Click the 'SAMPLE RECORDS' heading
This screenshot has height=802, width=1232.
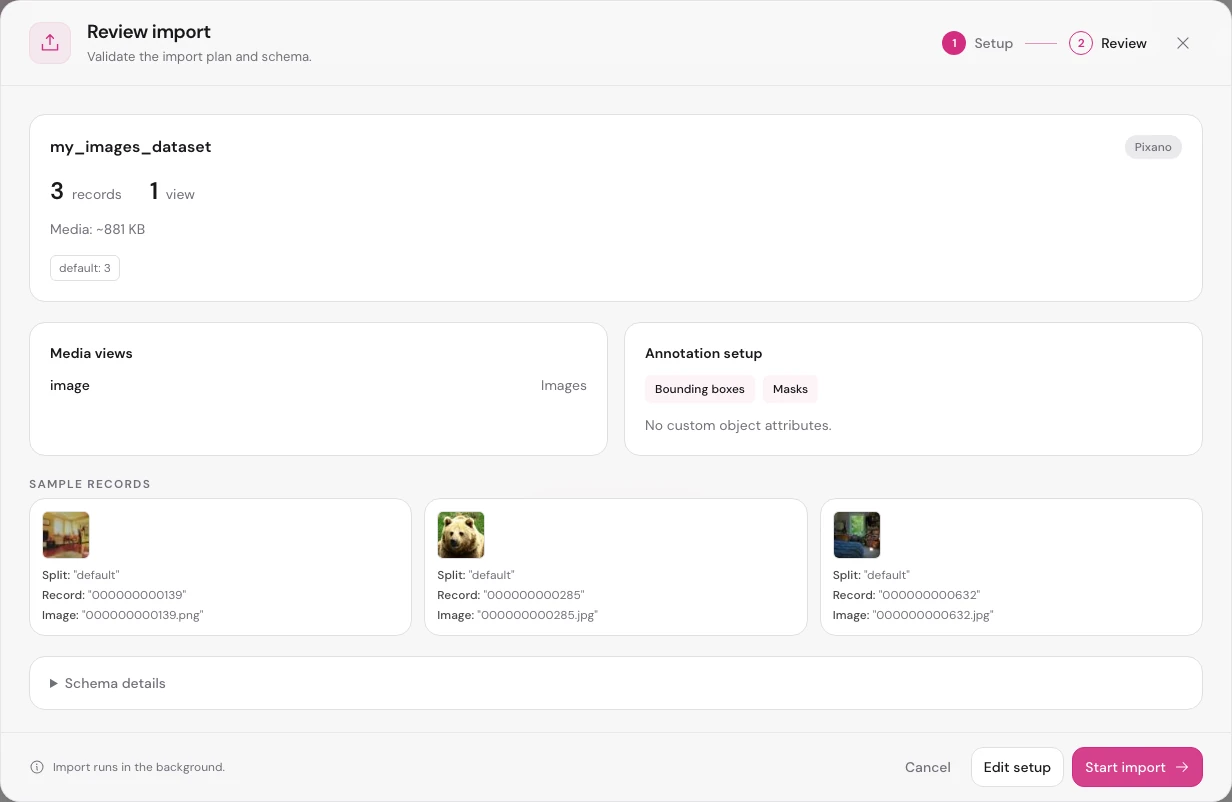pos(90,484)
